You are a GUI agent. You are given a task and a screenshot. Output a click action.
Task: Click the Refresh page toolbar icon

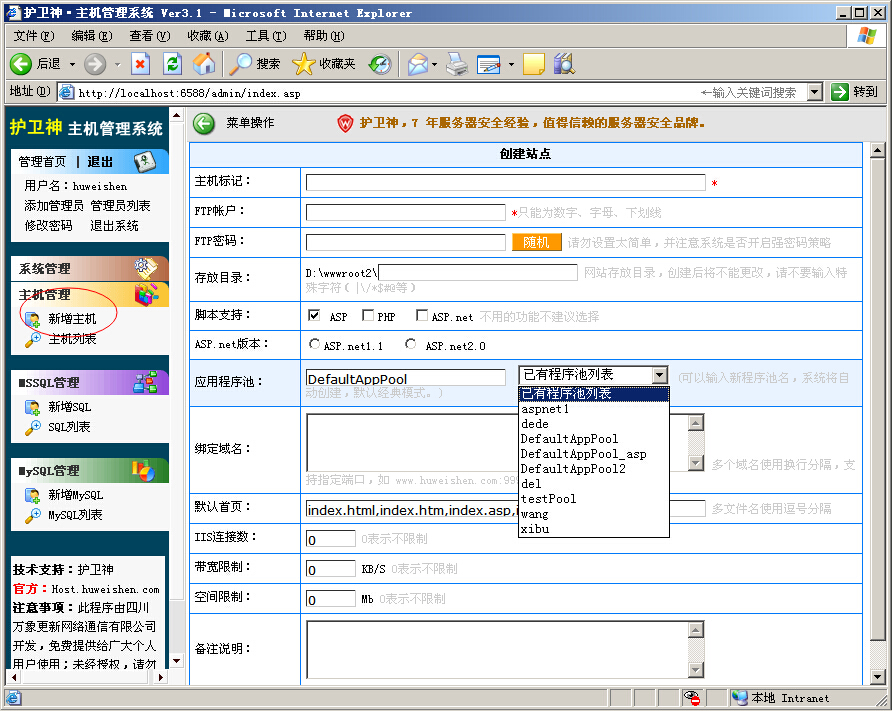(x=172, y=64)
